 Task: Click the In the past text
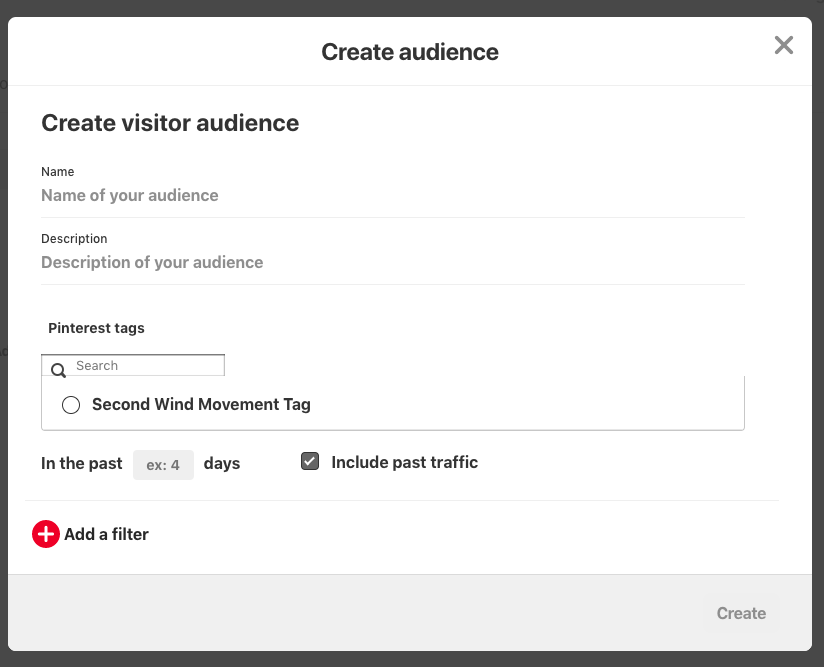(x=82, y=464)
